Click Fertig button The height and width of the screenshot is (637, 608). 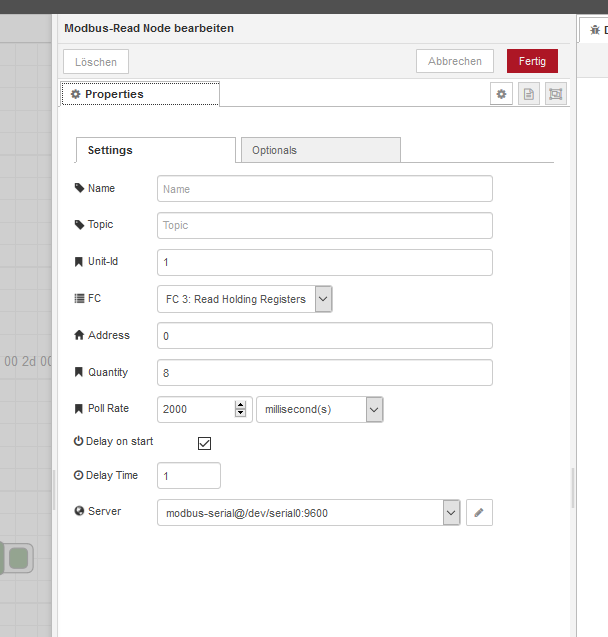pyautogui.click(x=532, y=61)
